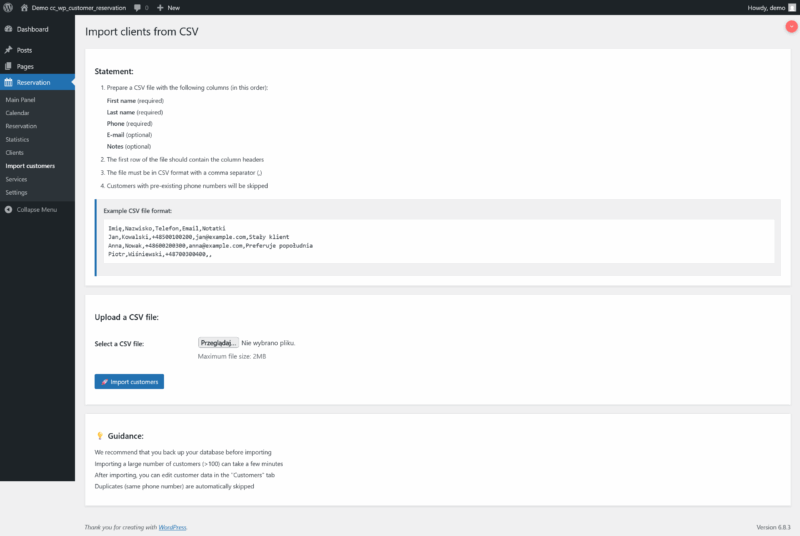800x536 pixels.
Task: Click Przeglądaj file browse button
Action: (x=218, y=343)
